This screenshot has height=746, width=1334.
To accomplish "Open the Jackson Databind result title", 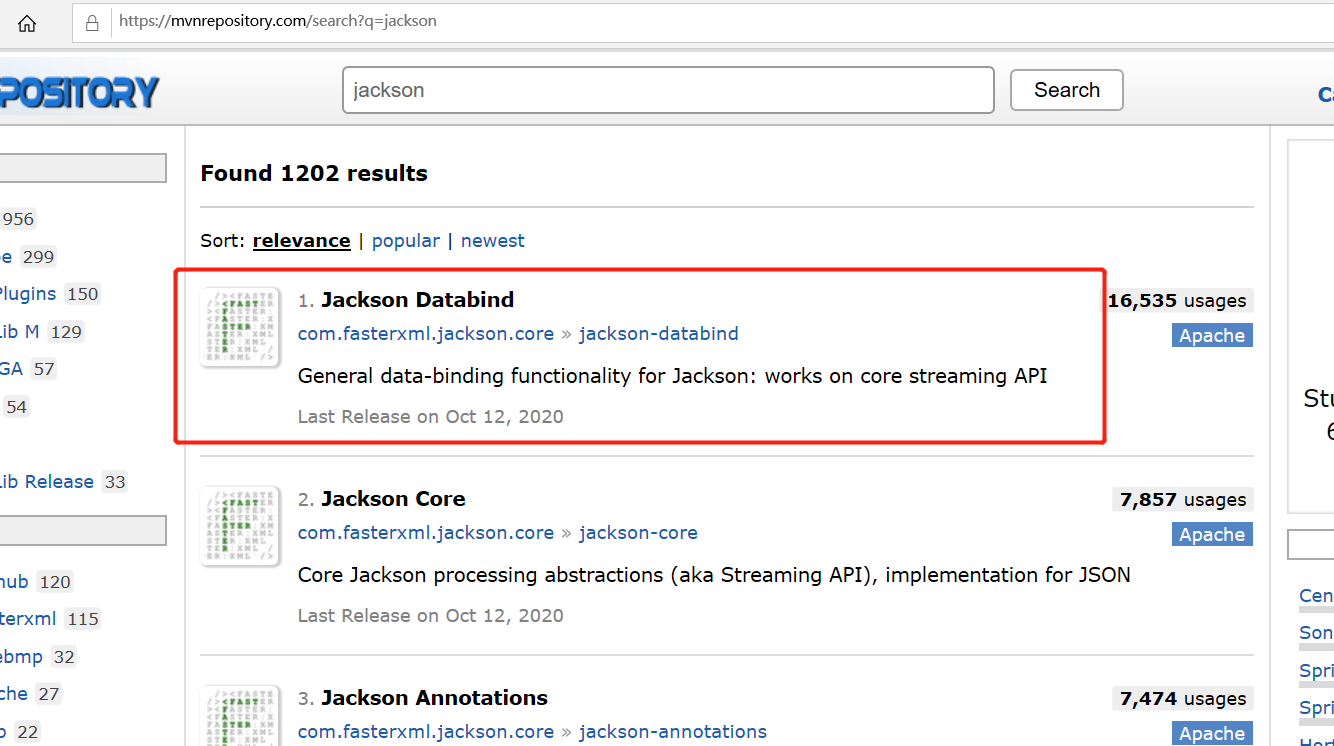I will pyautogui.click(x=417, y=300).
